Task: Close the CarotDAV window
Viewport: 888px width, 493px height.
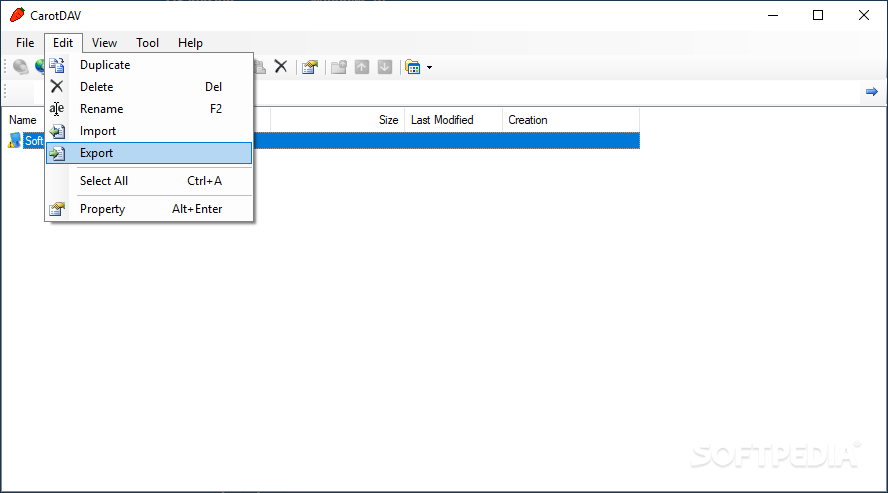Action: click(864, 15)
